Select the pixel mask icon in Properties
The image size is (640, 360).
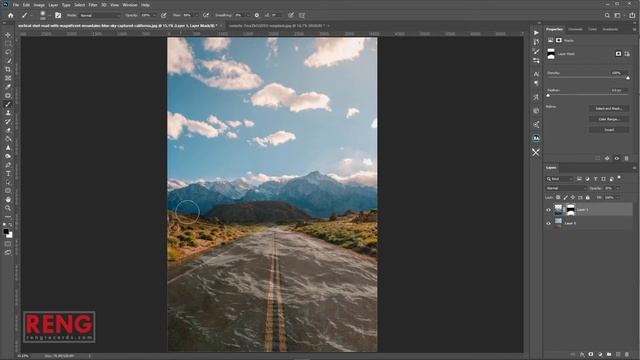(618, 53)
